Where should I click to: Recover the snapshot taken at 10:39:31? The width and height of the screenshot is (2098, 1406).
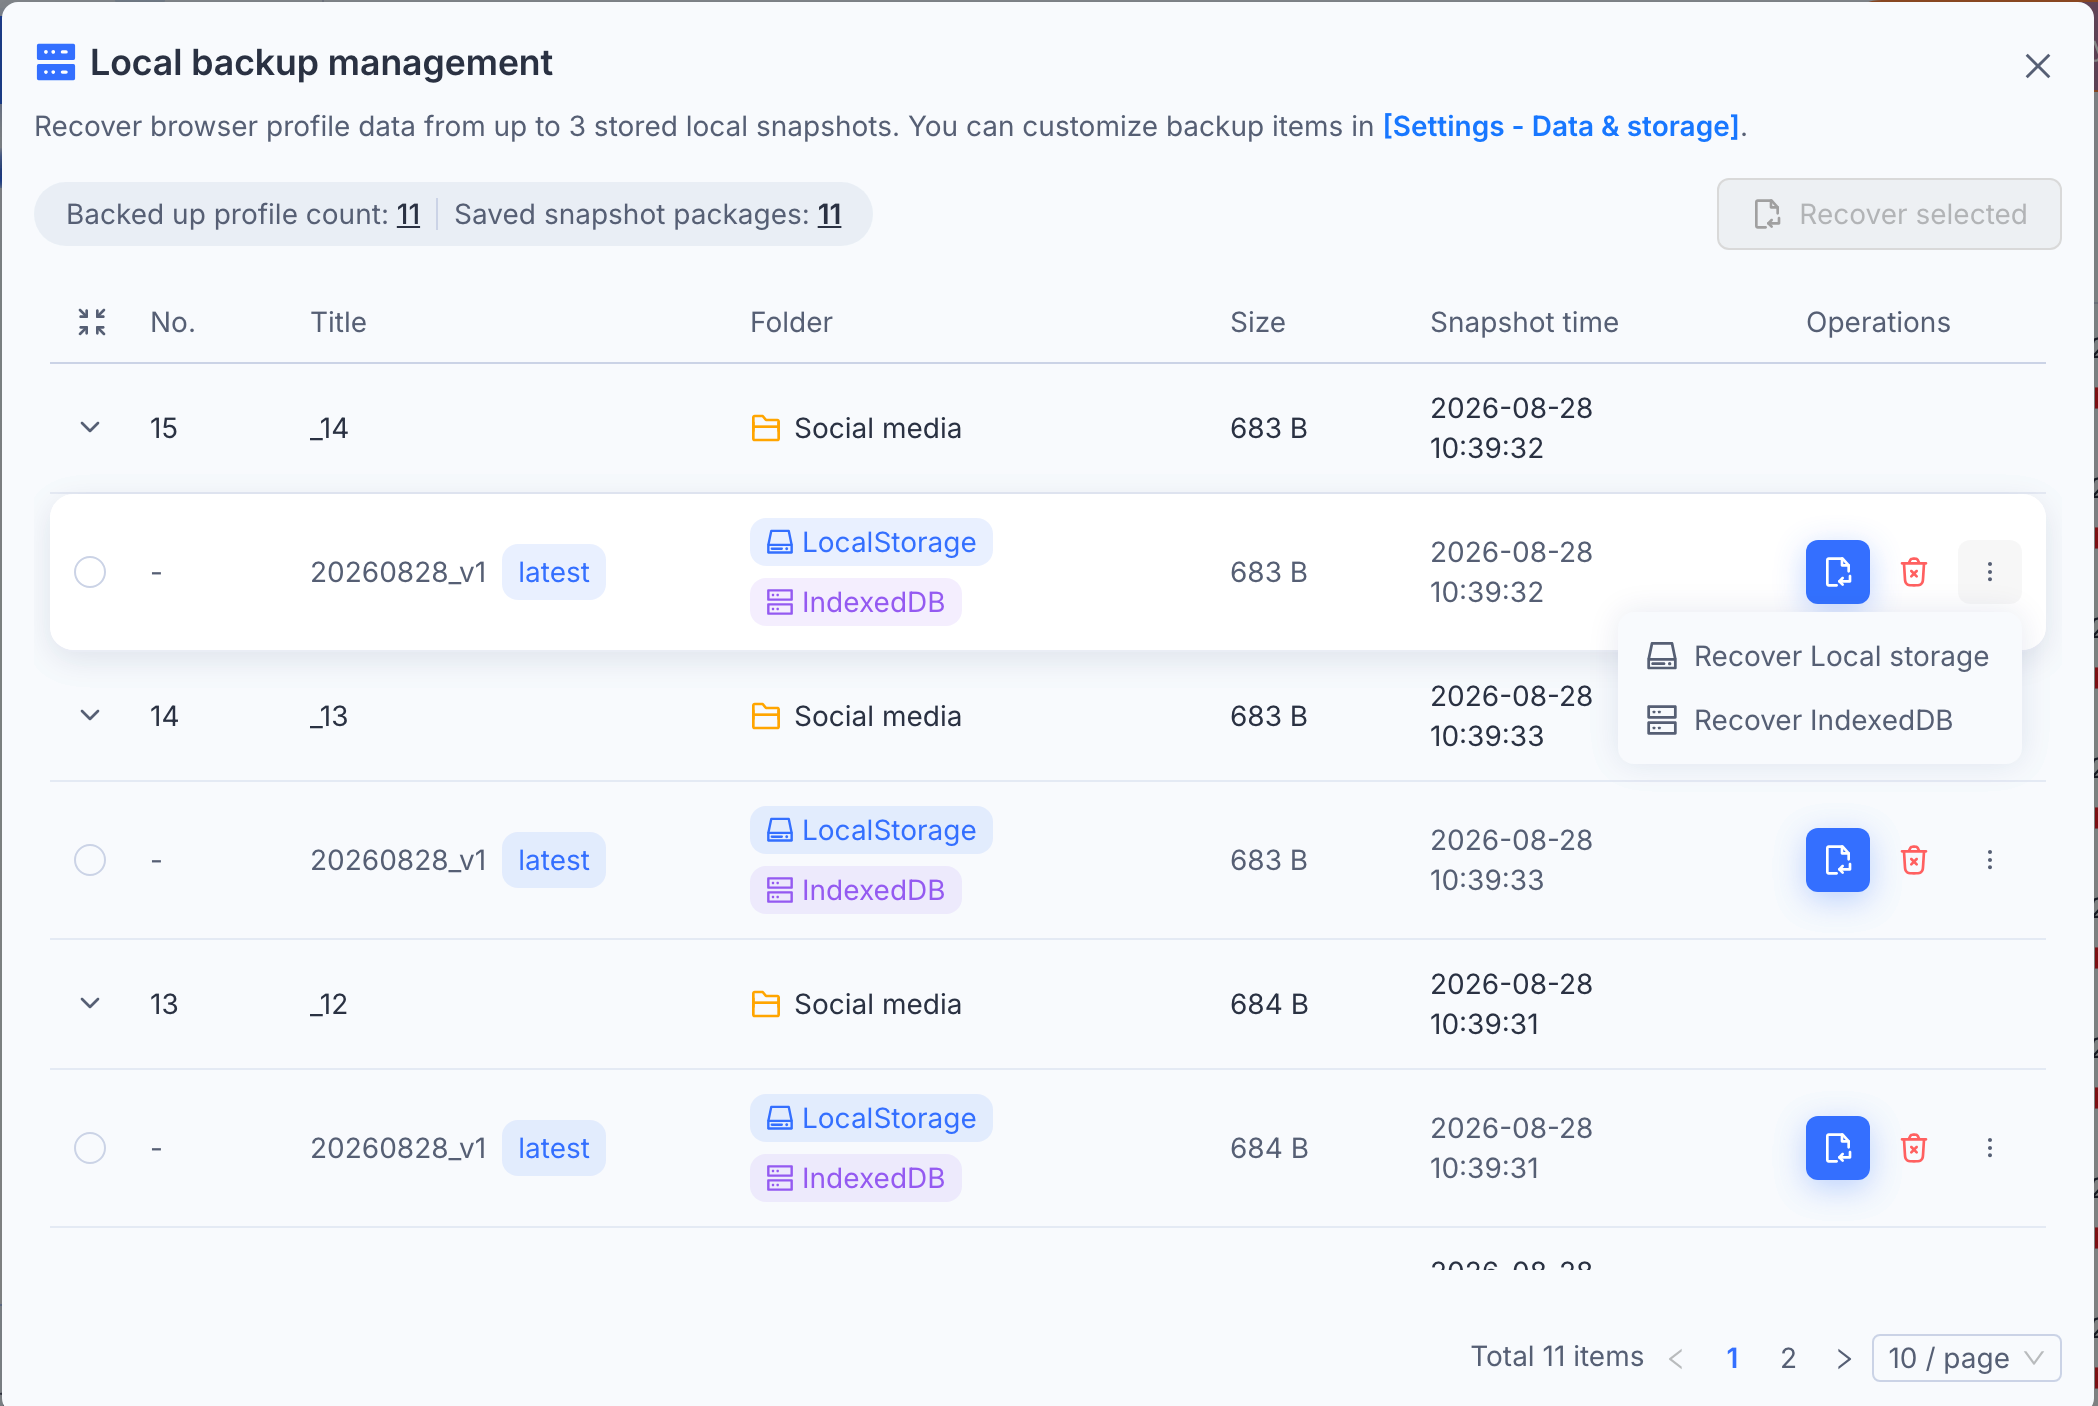[x=1838, y=1148]
